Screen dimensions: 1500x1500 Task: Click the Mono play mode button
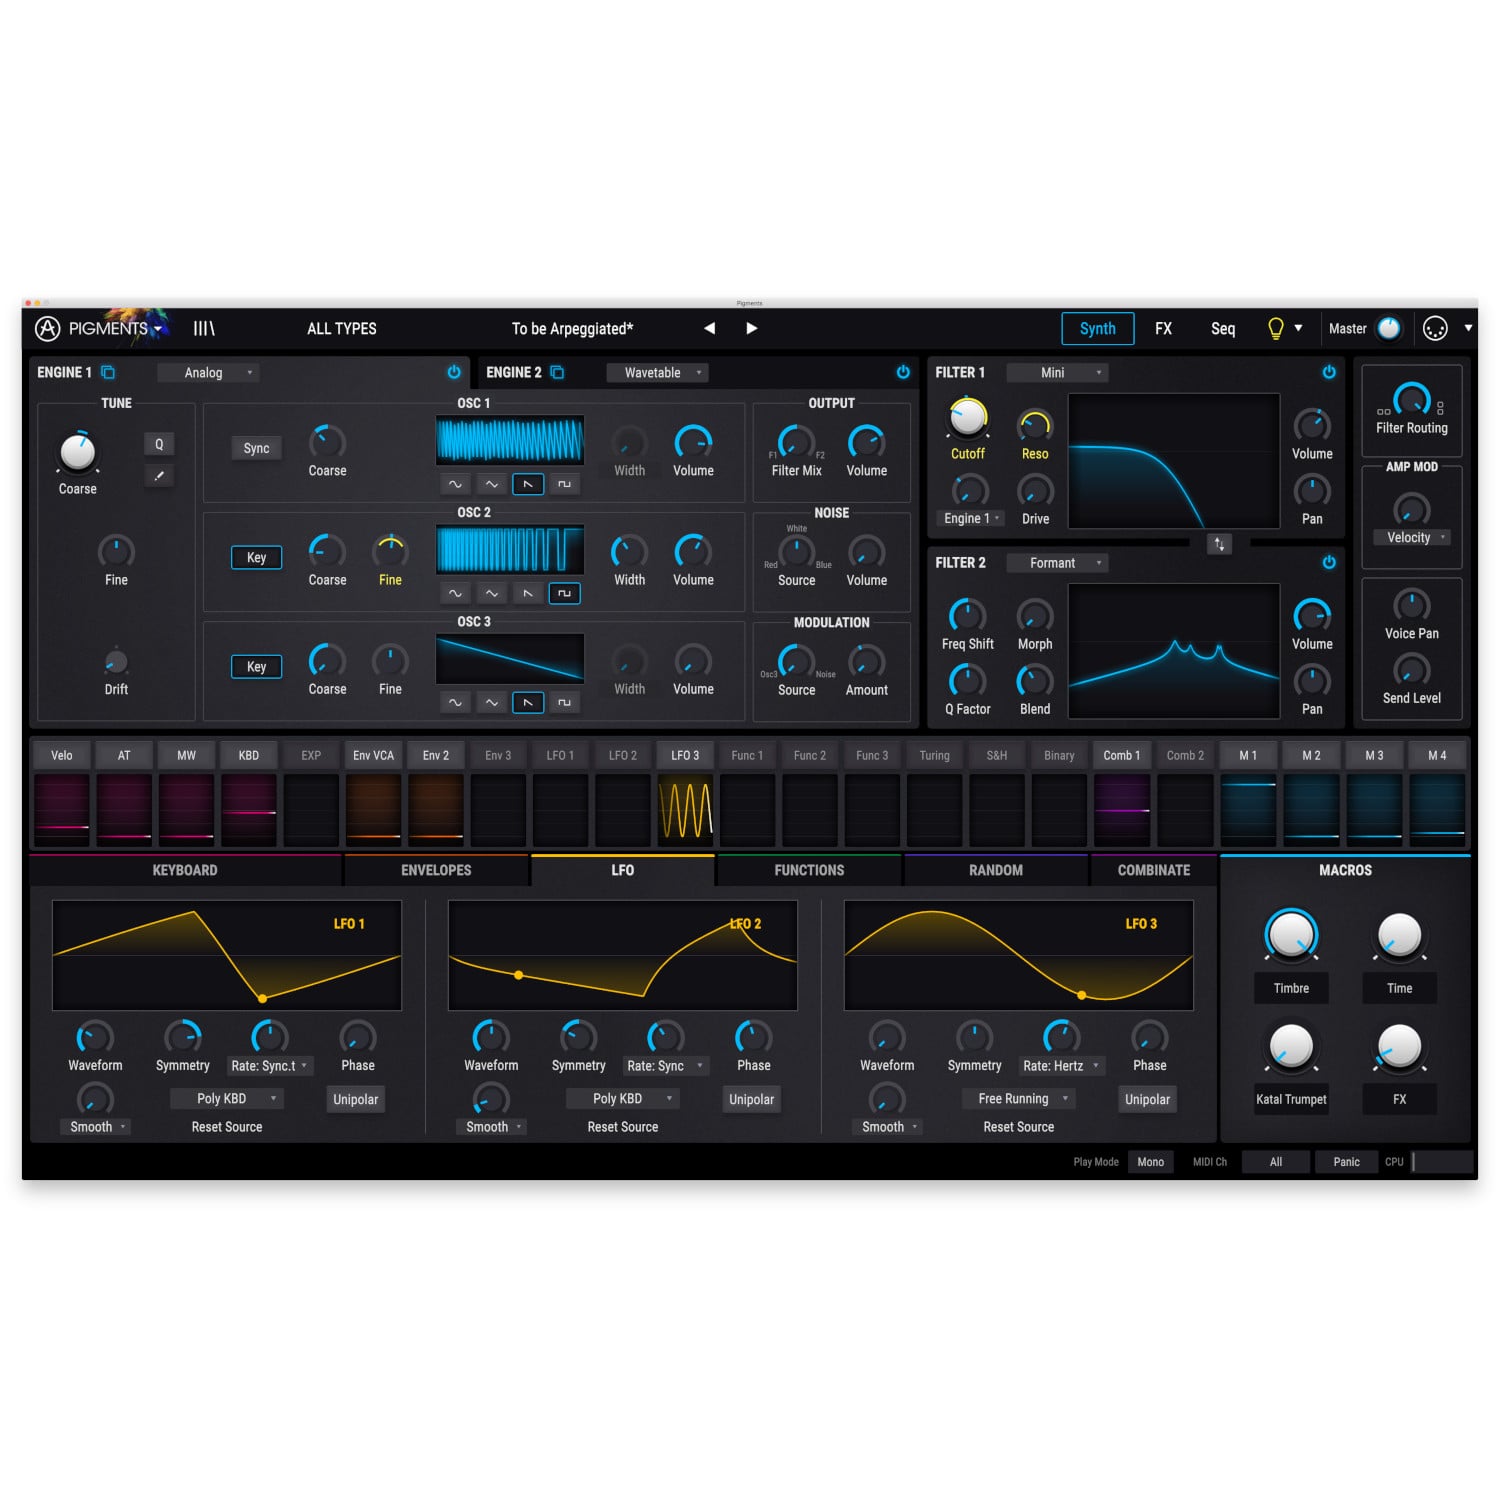1150,1162
